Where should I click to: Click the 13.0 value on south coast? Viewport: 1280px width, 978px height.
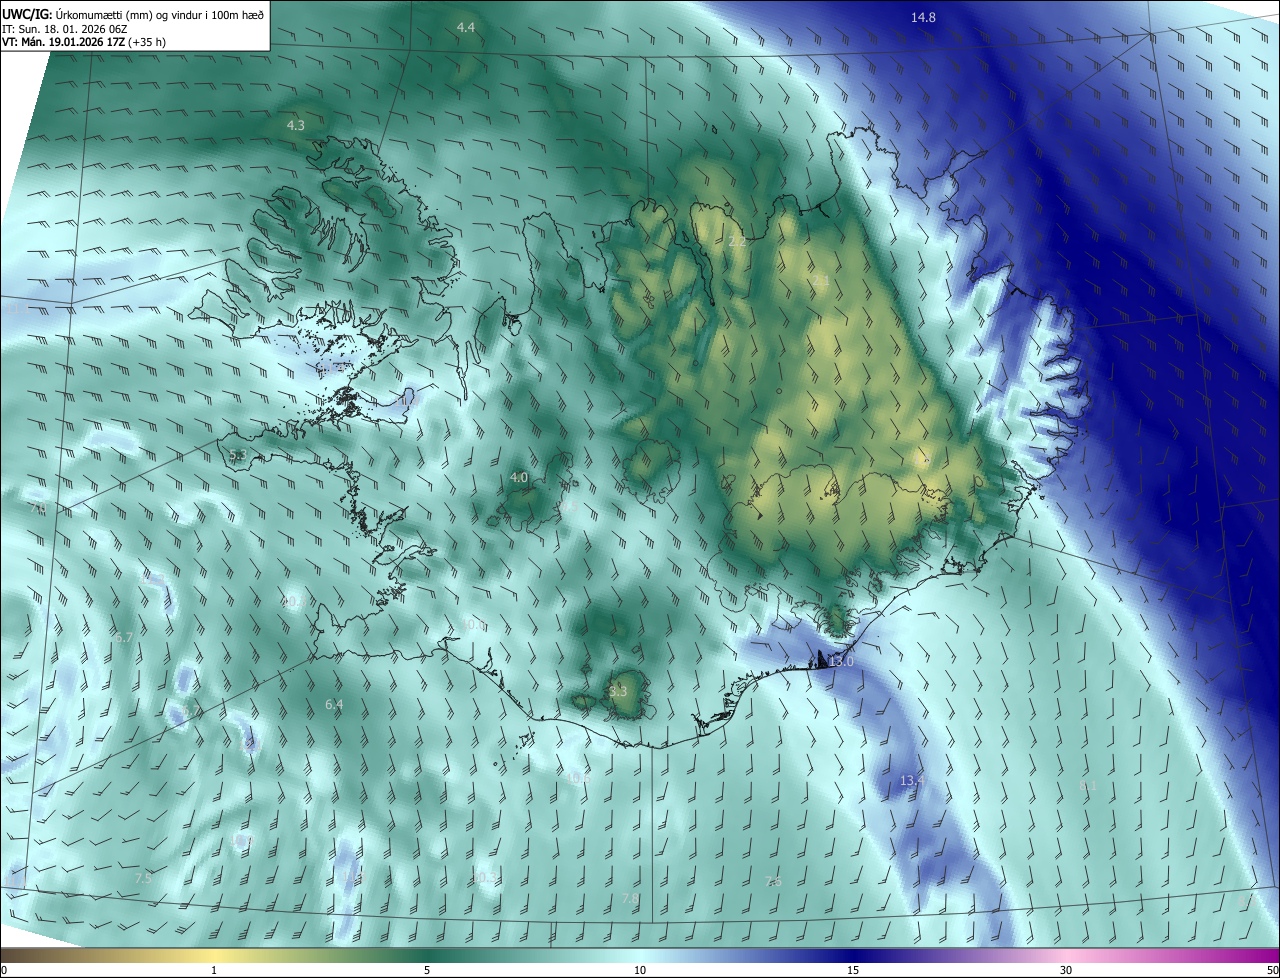point(841,662)
